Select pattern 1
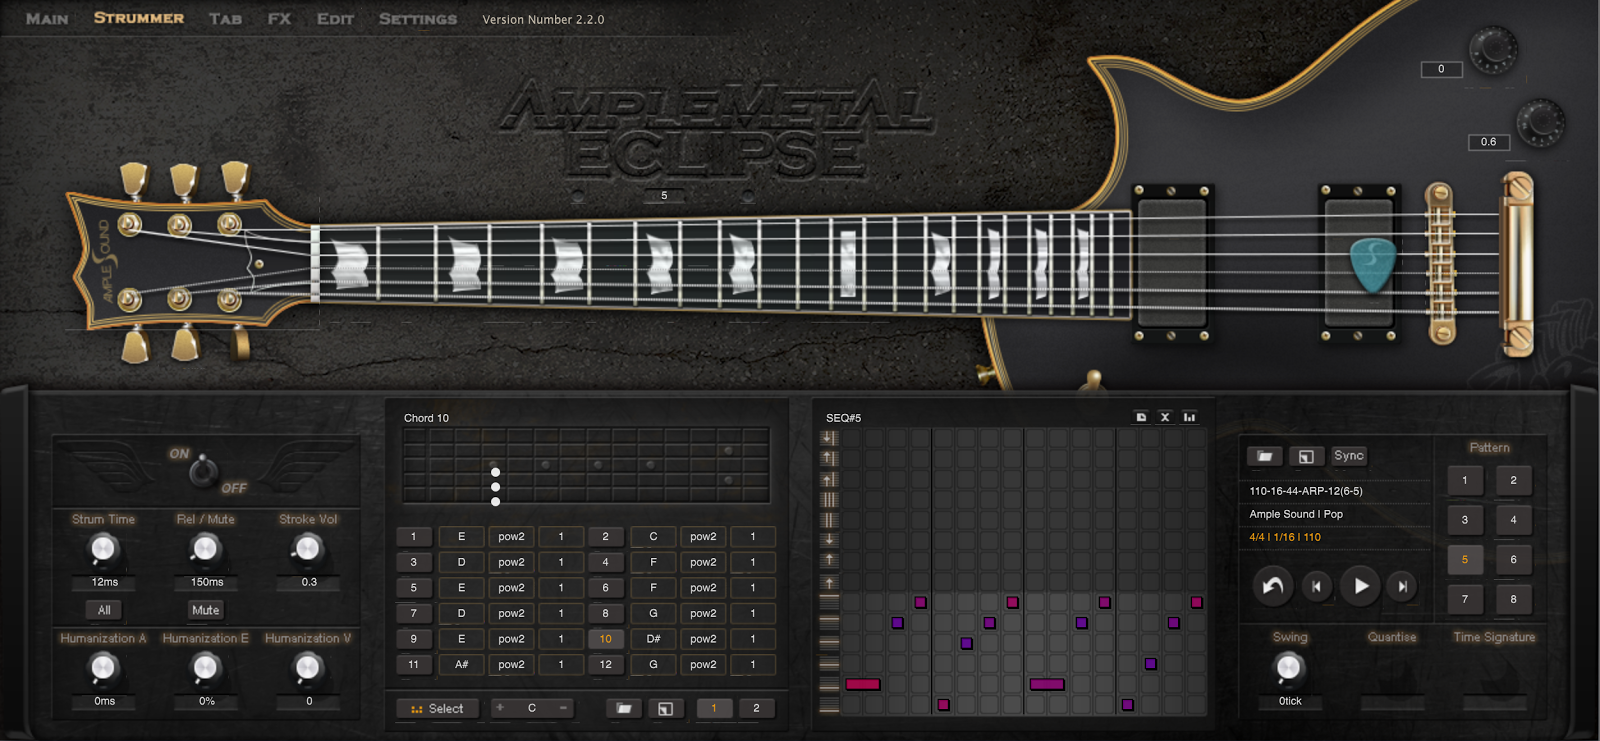Viewport: 1600px width, 741px height. (1465, 481)
